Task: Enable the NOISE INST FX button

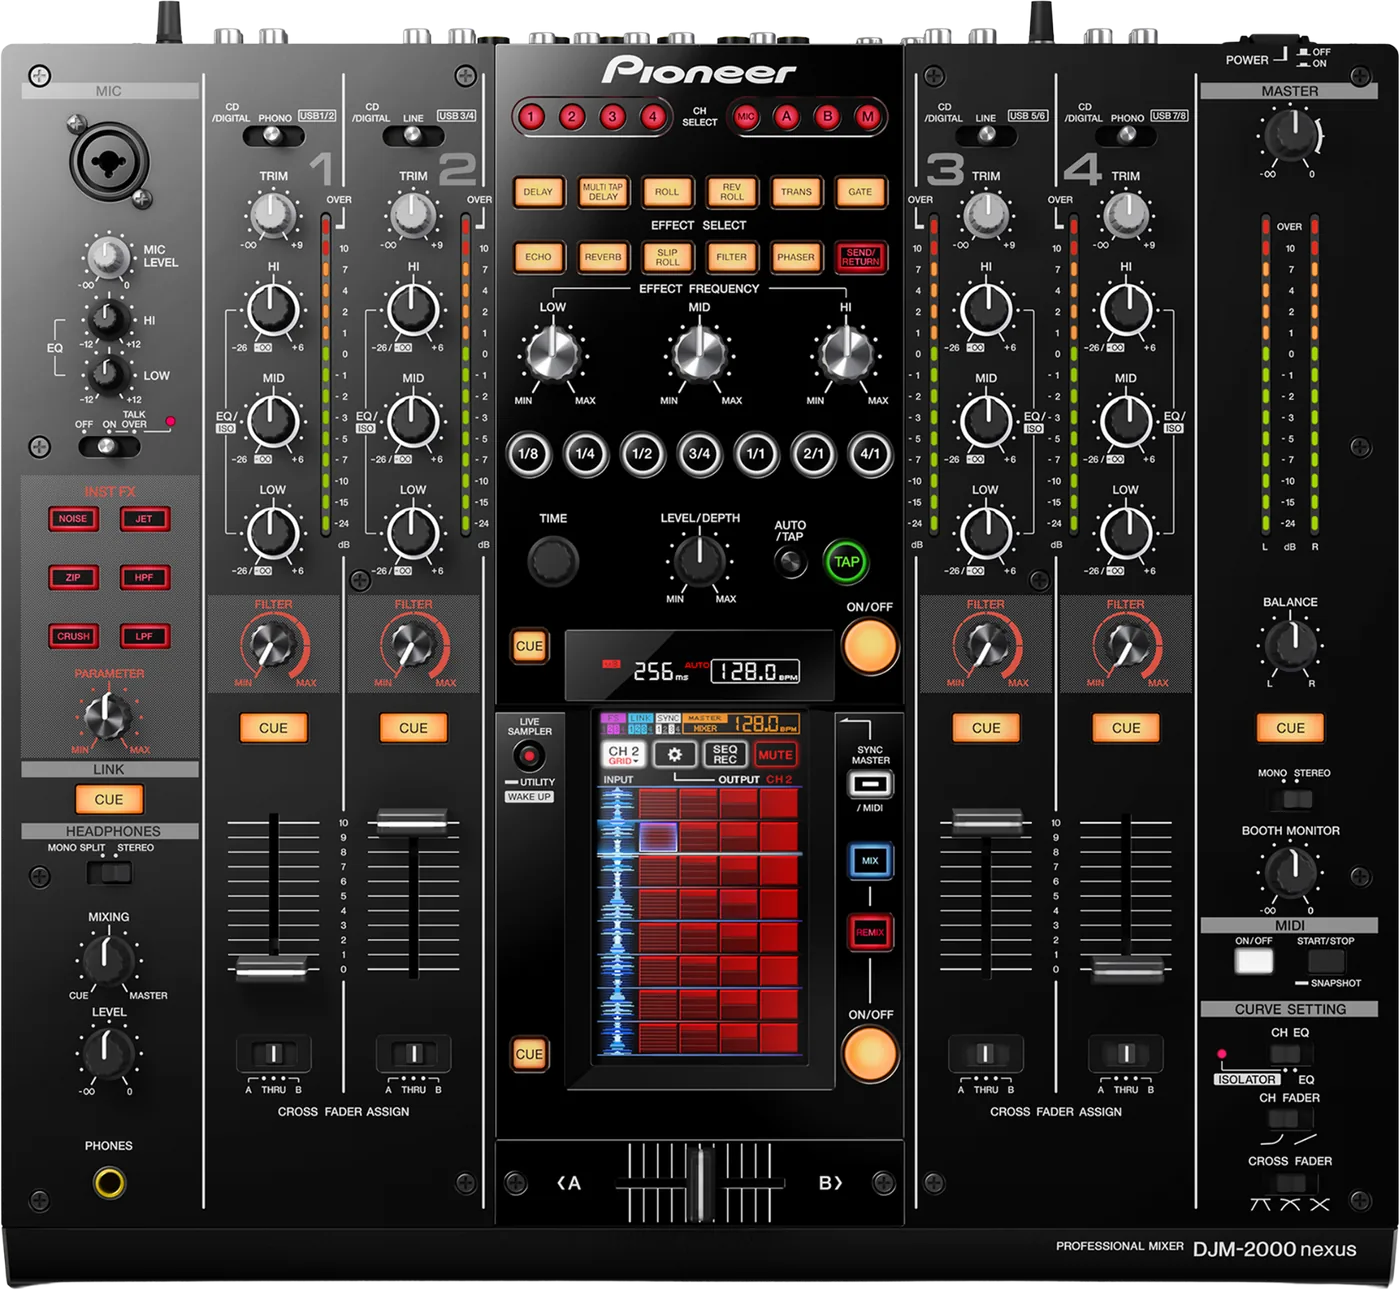Action: (x=73, y=519)
